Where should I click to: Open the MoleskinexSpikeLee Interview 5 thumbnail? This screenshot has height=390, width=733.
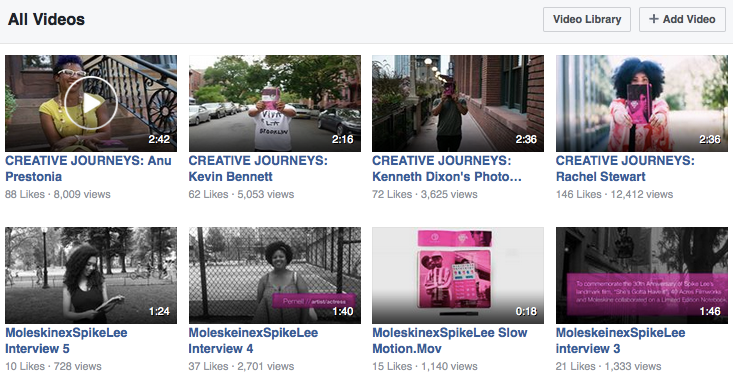coord(91,275)
